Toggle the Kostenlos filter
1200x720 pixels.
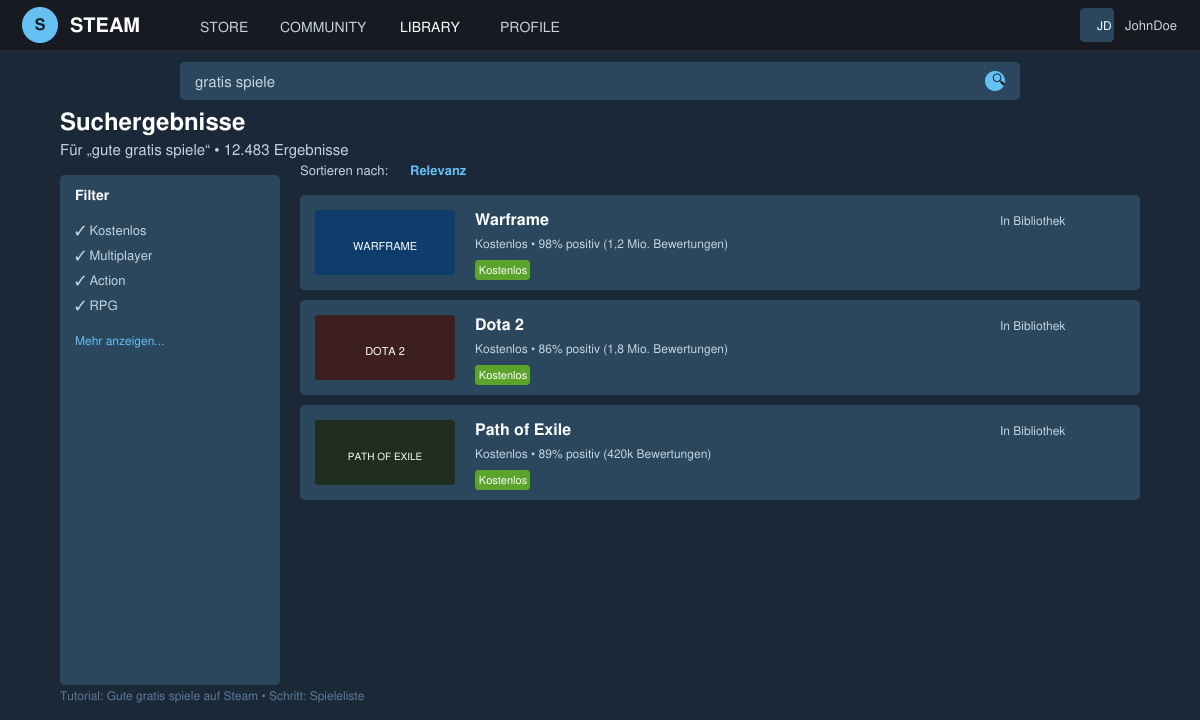coord(110,231)
